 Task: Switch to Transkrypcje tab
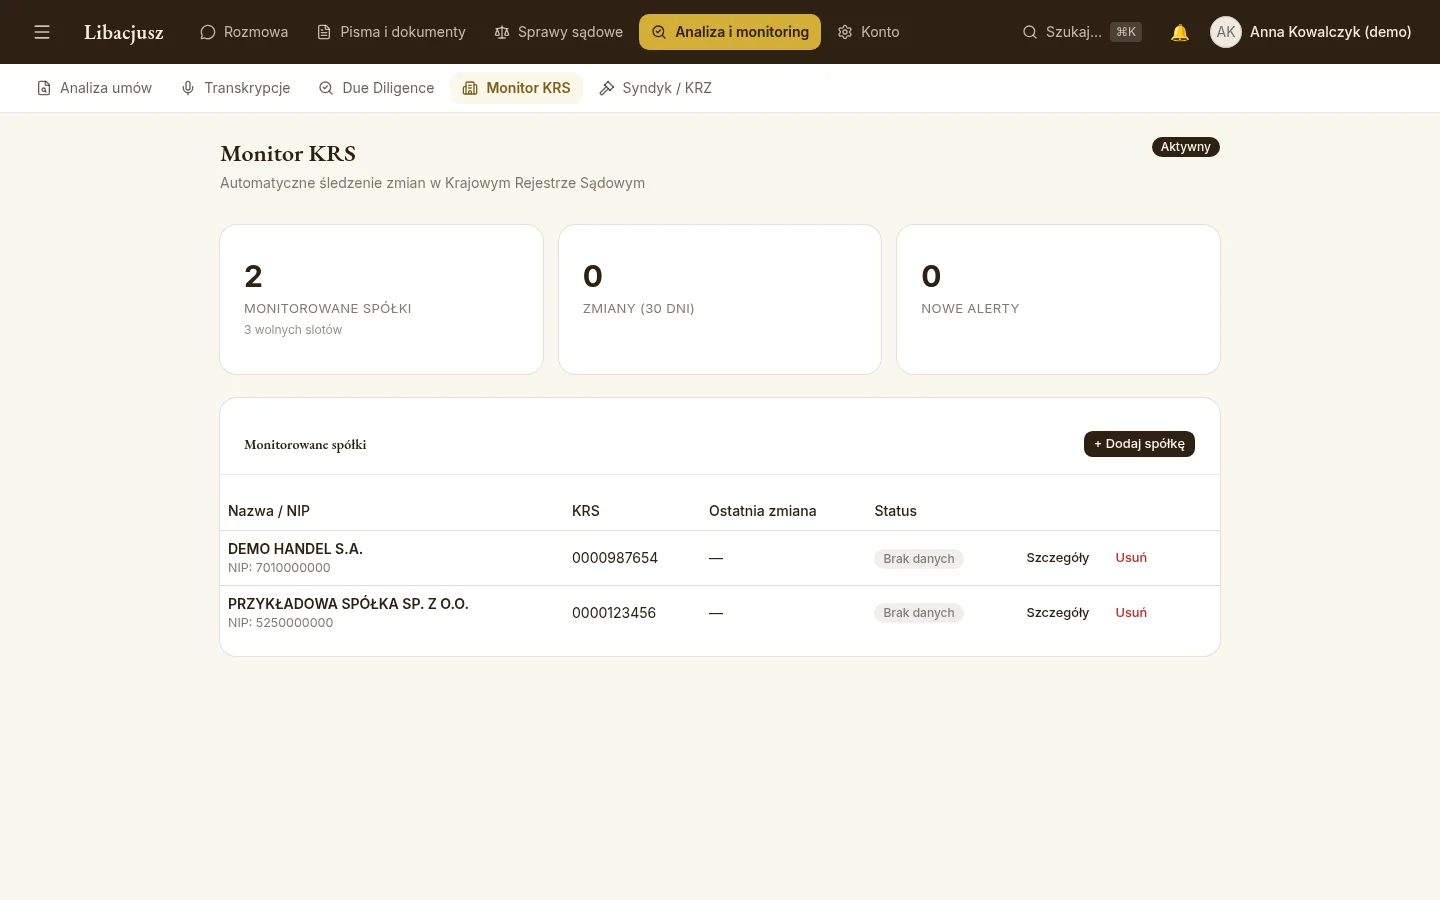235,88
